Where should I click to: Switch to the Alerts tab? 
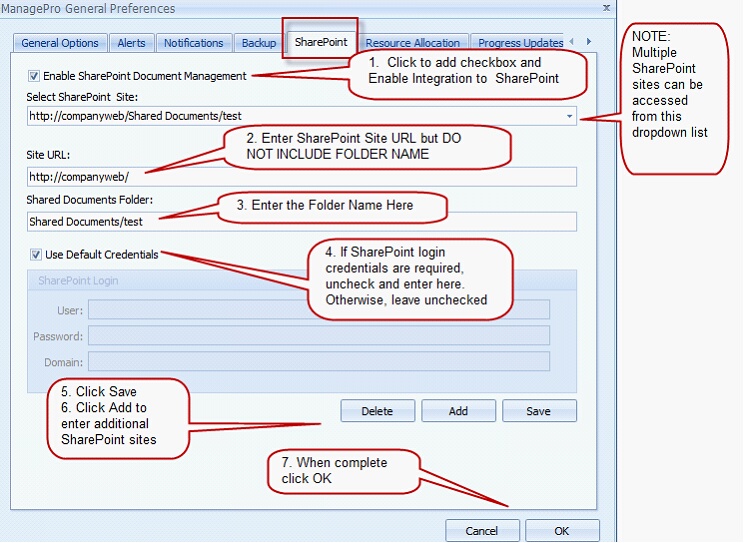[x=131, y=43]
